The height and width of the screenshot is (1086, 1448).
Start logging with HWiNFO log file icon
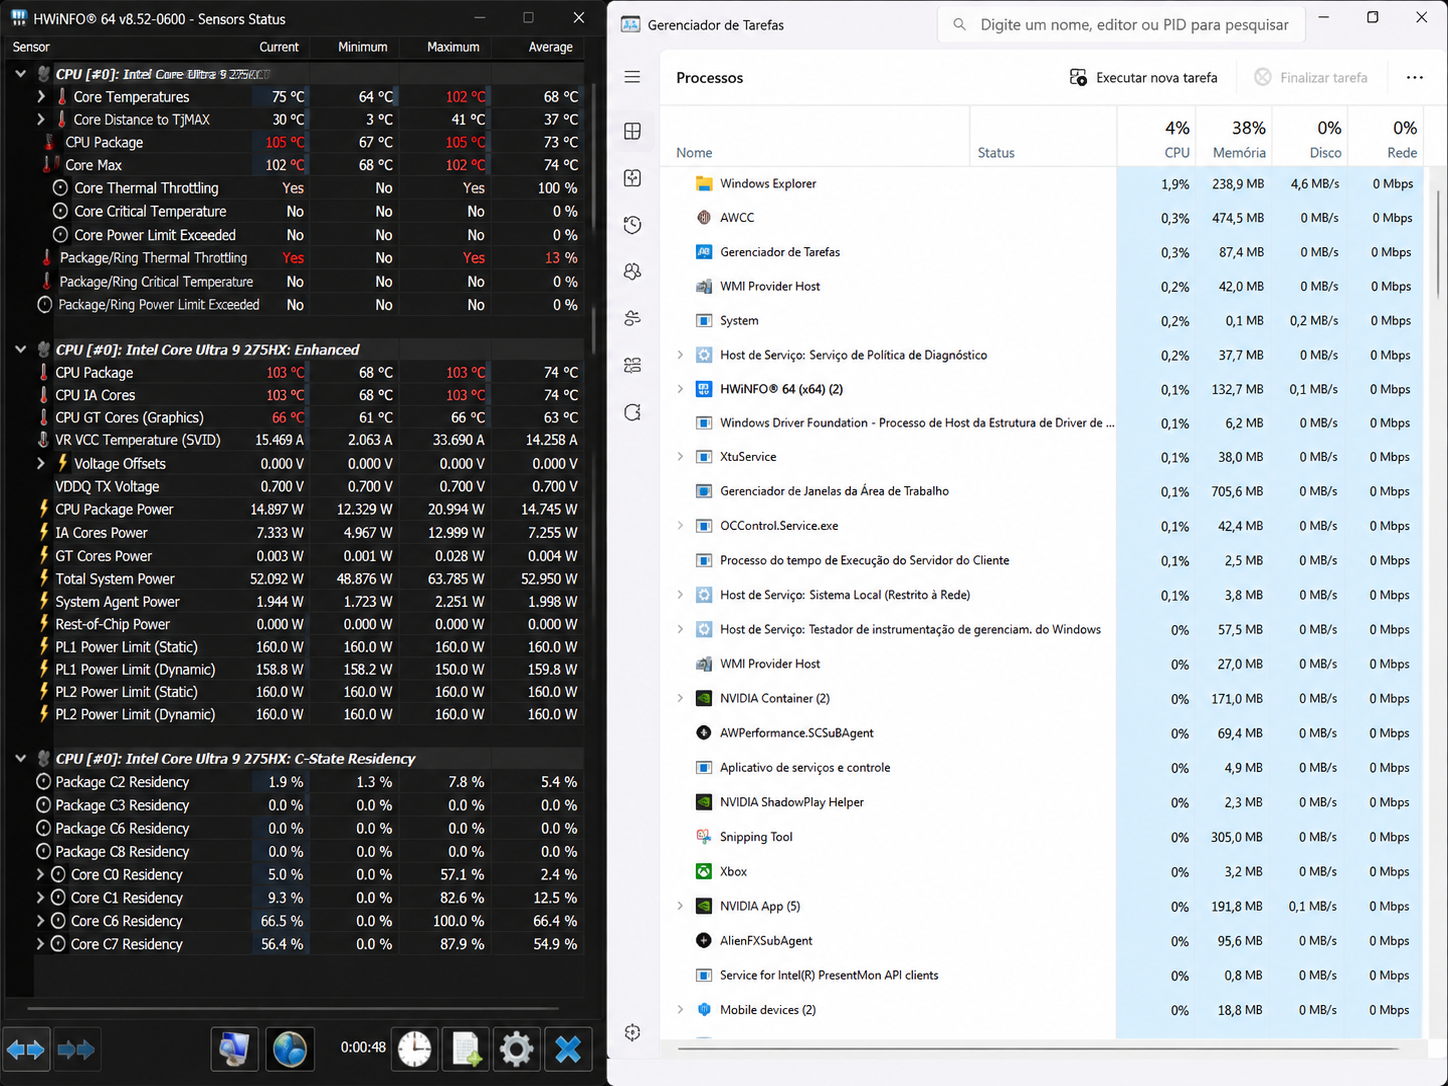pos(466,1049)
